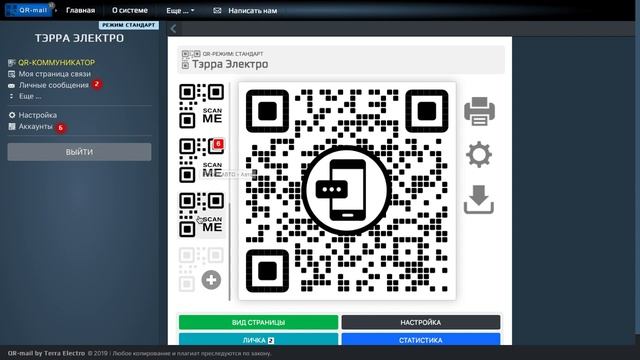
Task: Select the third highlighted QR thumbnail
Action: [x=202, y=215]
